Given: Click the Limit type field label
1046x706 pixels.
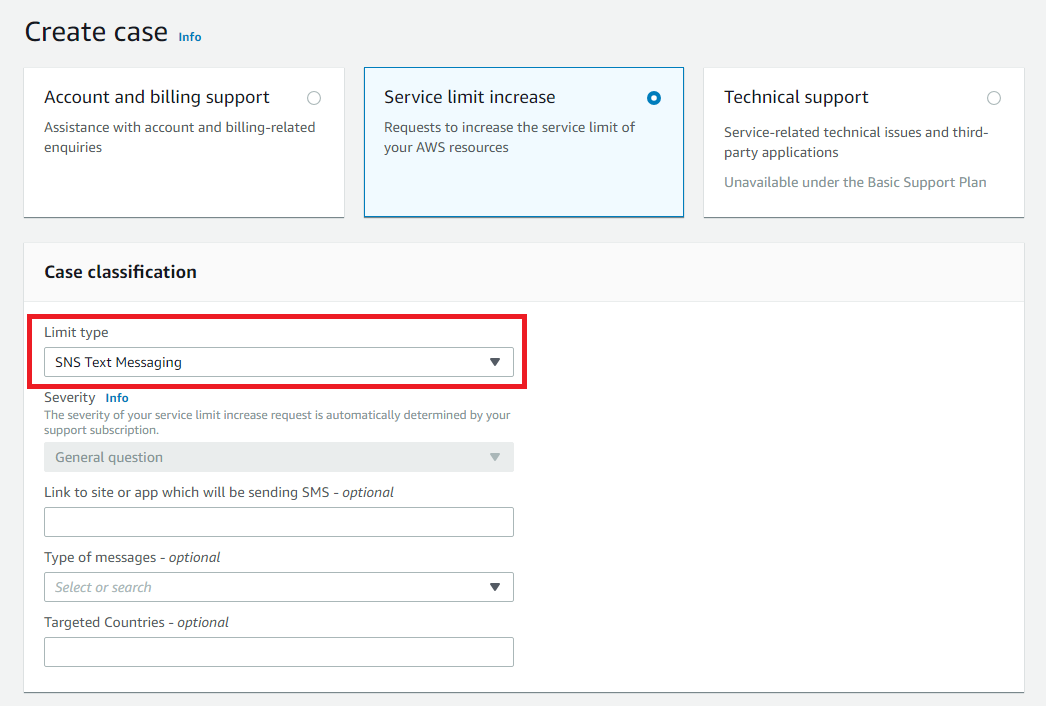Looking at the screenshot, I should (76, 332).
